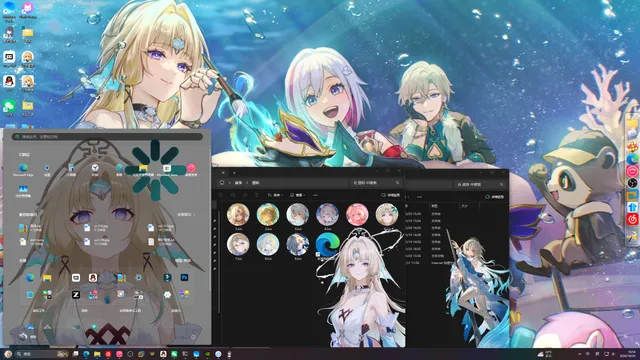Open the QQ penguin icon in Start app folders
This screenshot has height=360, width=640.
tap(93, 278)
